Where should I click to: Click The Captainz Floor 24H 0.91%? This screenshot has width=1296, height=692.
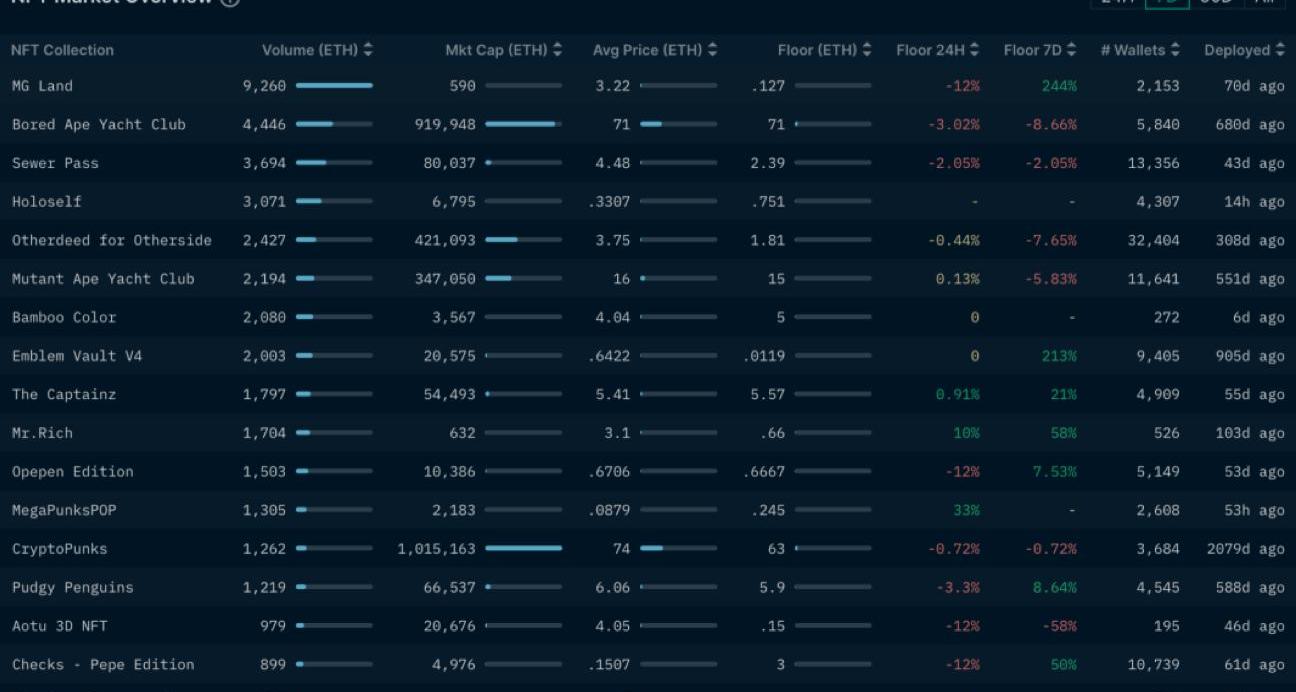pos(958,394)
